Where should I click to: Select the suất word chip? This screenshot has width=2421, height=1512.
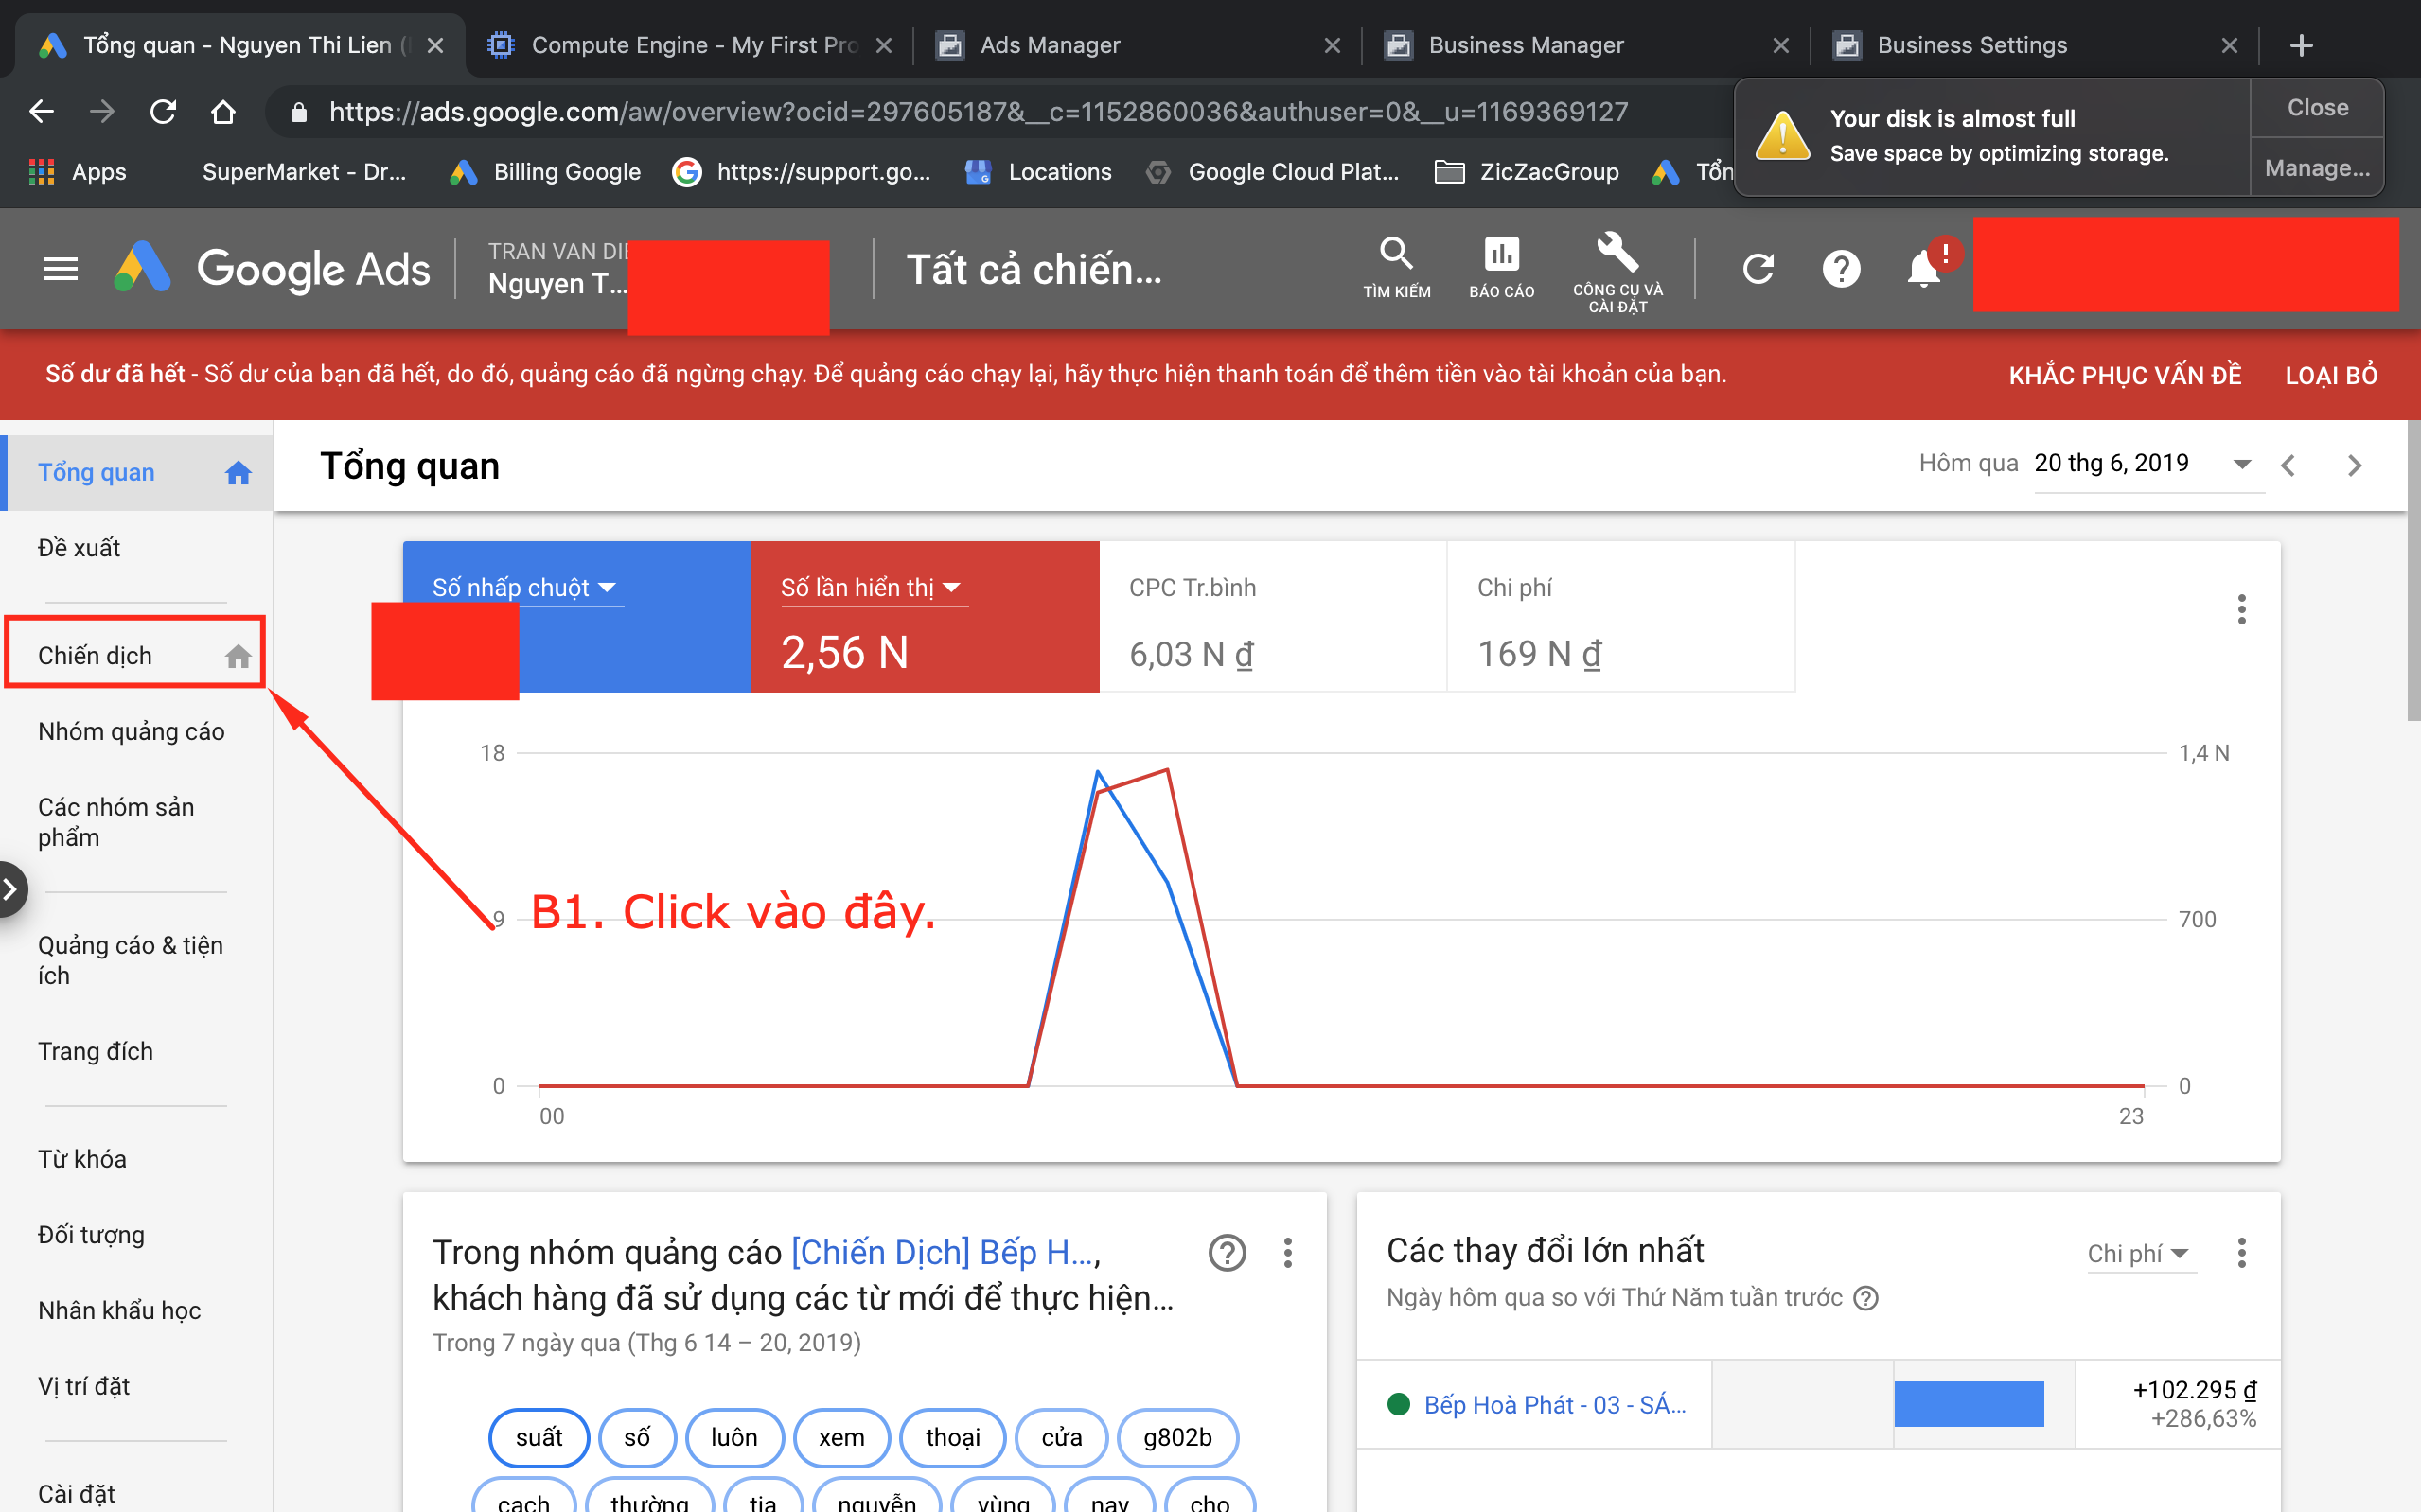click(539, 1437)
